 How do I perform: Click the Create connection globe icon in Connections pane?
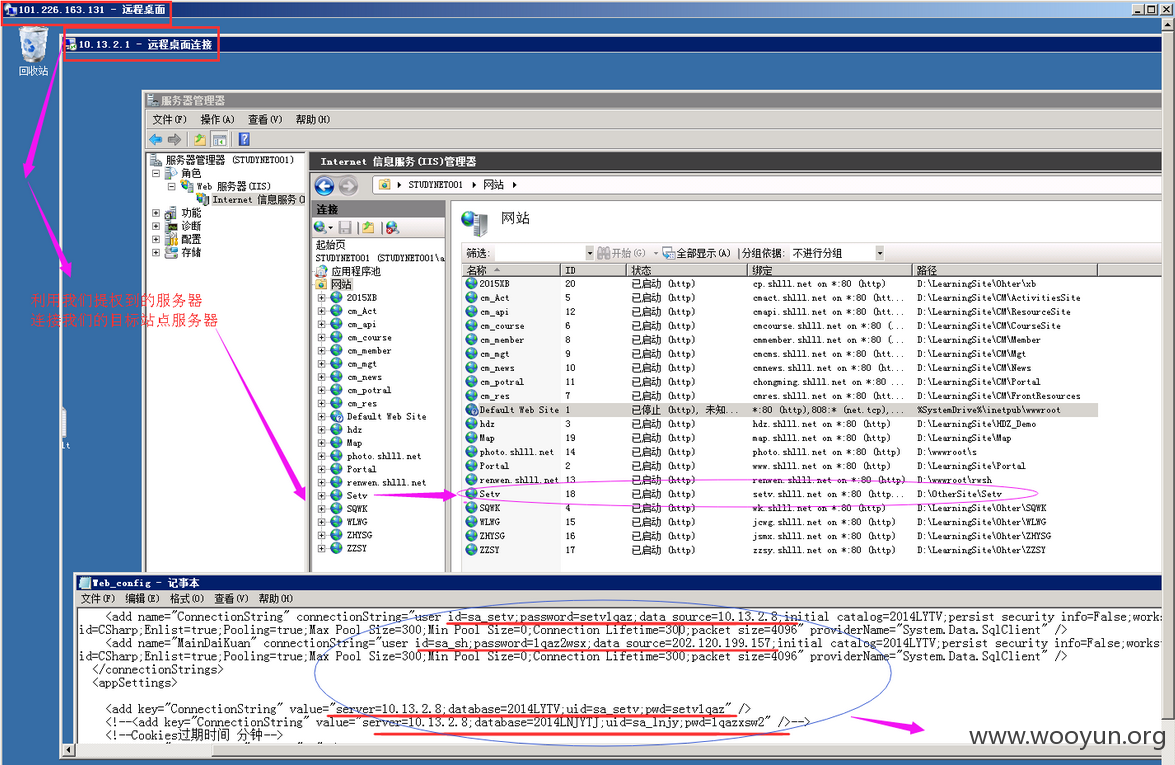point(321,227)
